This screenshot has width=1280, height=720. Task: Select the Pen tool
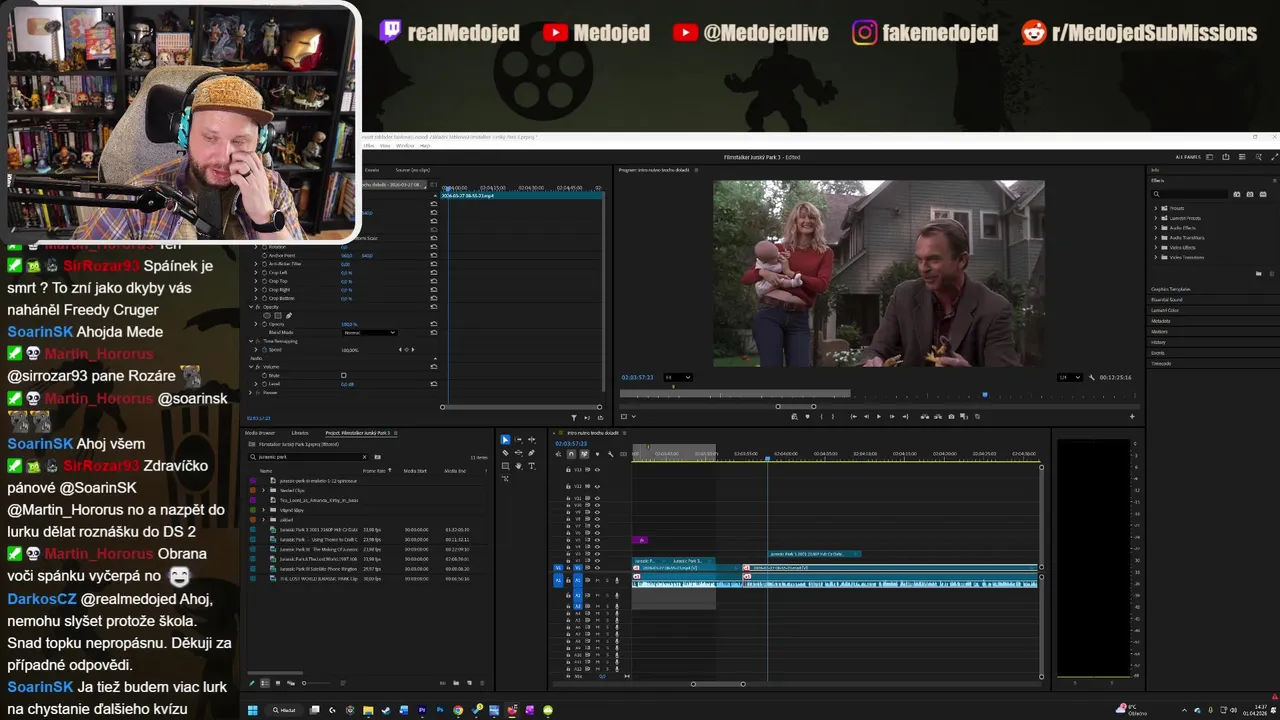click(x=531, y=453)
